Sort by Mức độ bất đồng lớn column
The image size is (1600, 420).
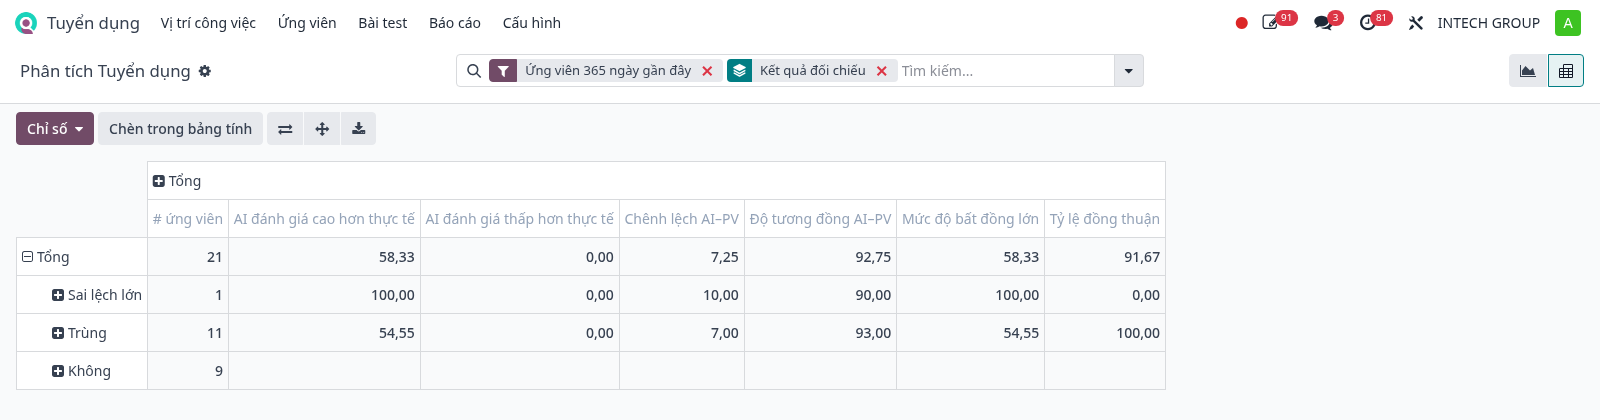pyautogui.click(x=970, y=219)
